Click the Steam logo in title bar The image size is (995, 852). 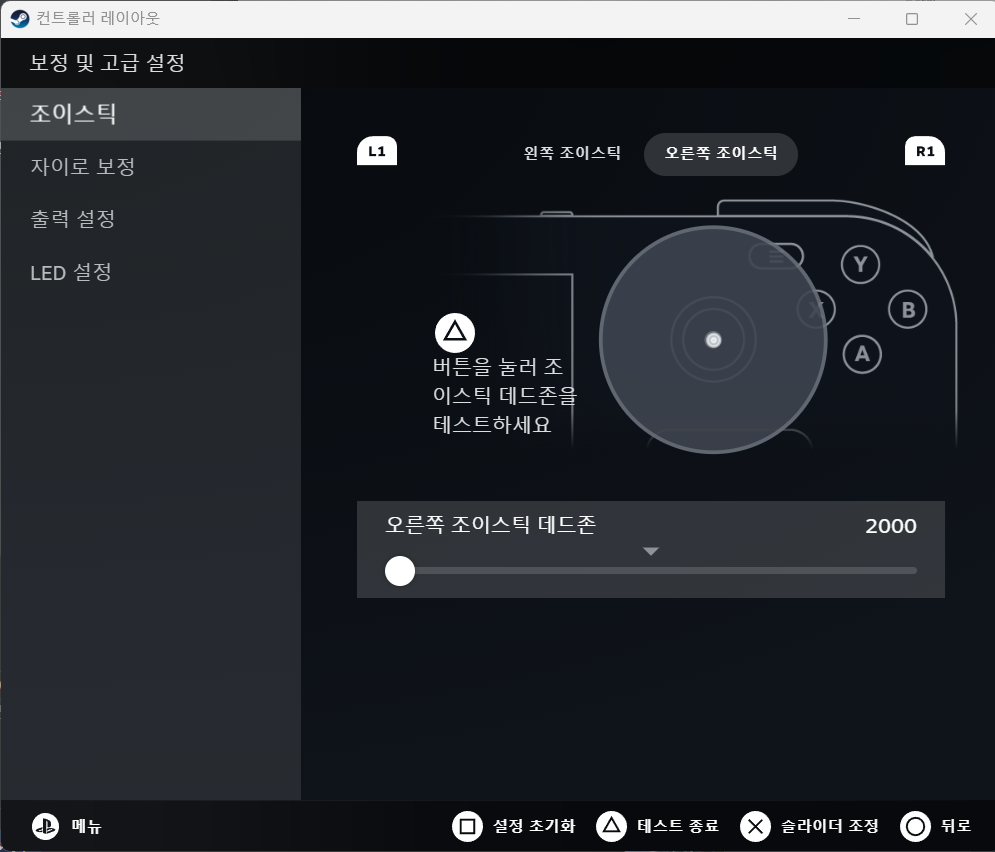[20, 19]
